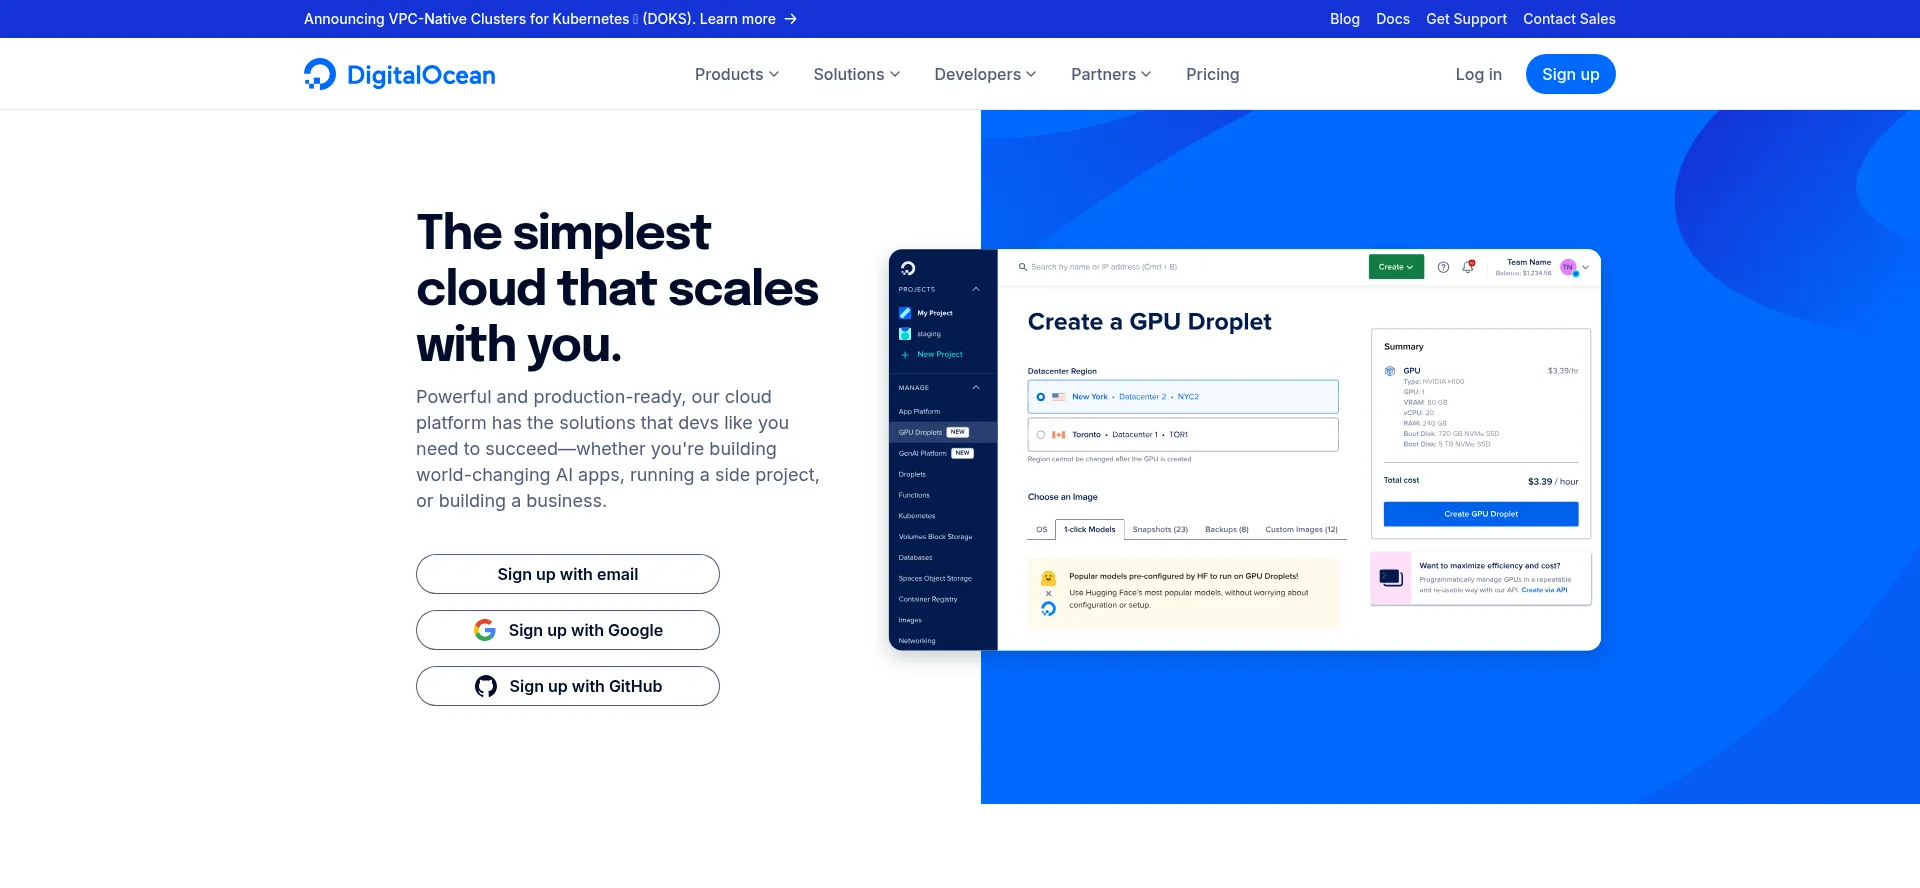Open the Pricing page
The width and height of the screenshot is (1920, 888).
pyautogui.click(x=1213, y=74)
